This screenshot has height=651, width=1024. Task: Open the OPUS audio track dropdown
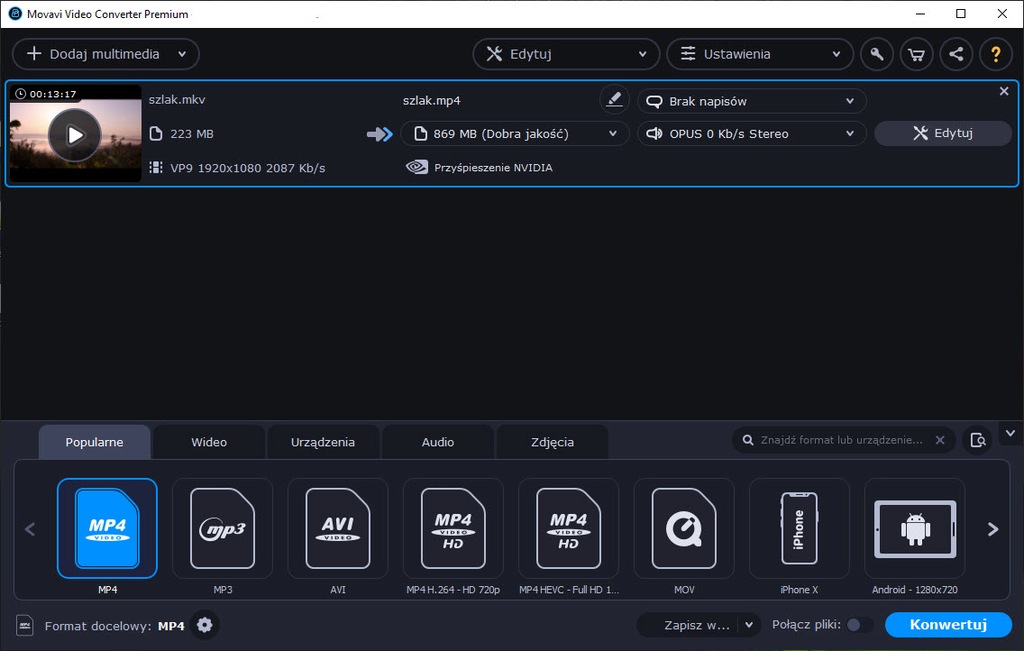[x=752, y=134]
